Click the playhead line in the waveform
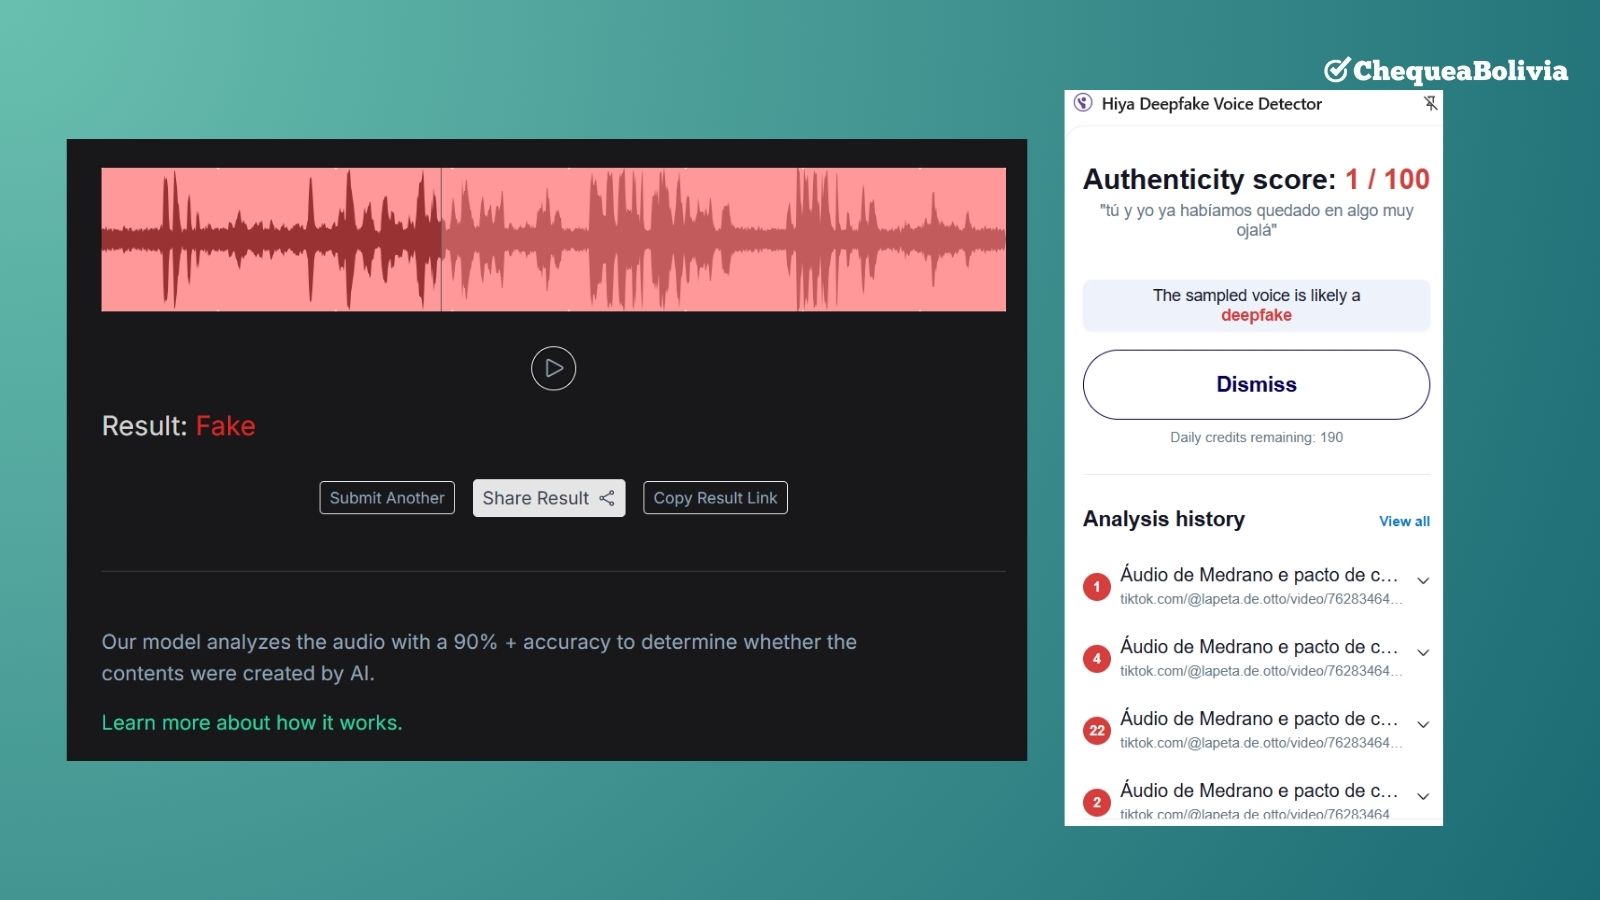 point(441,240)
